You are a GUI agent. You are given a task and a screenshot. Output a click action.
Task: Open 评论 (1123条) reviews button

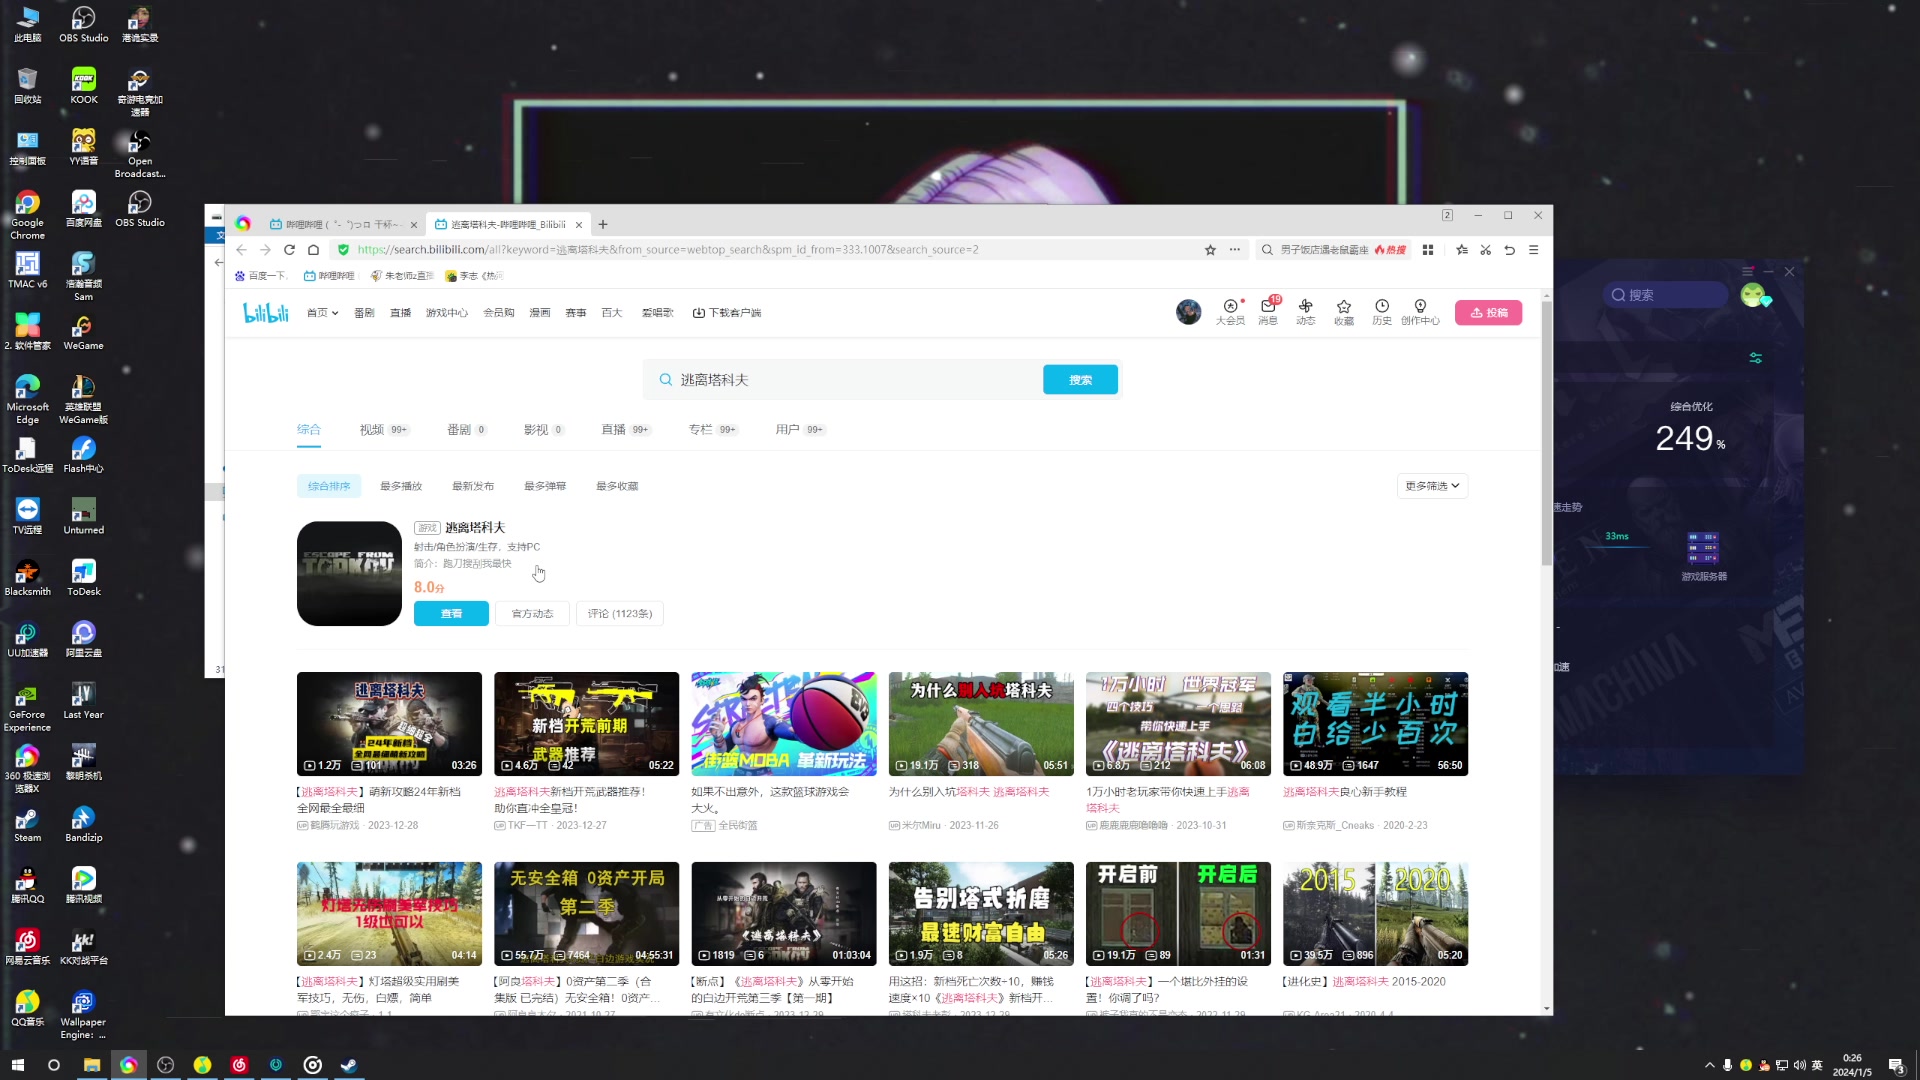point(620,614)
